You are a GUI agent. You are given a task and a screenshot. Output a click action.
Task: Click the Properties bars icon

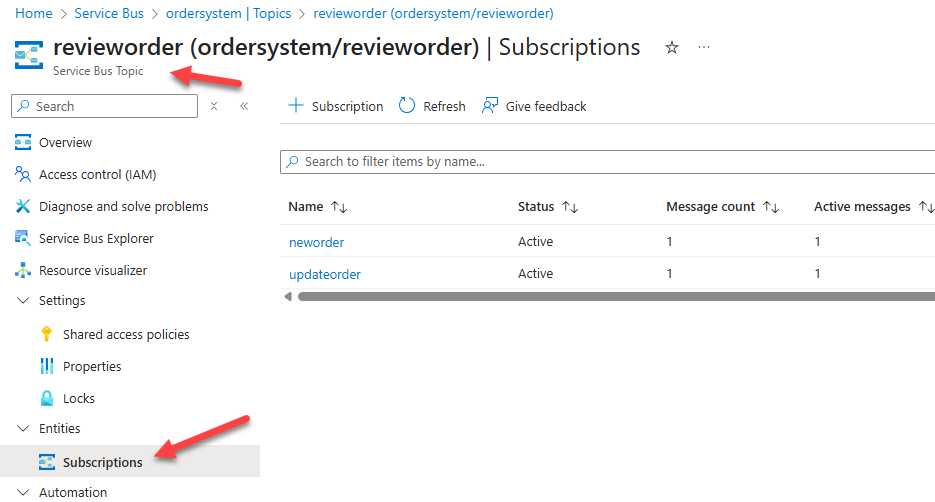(47, 366)
